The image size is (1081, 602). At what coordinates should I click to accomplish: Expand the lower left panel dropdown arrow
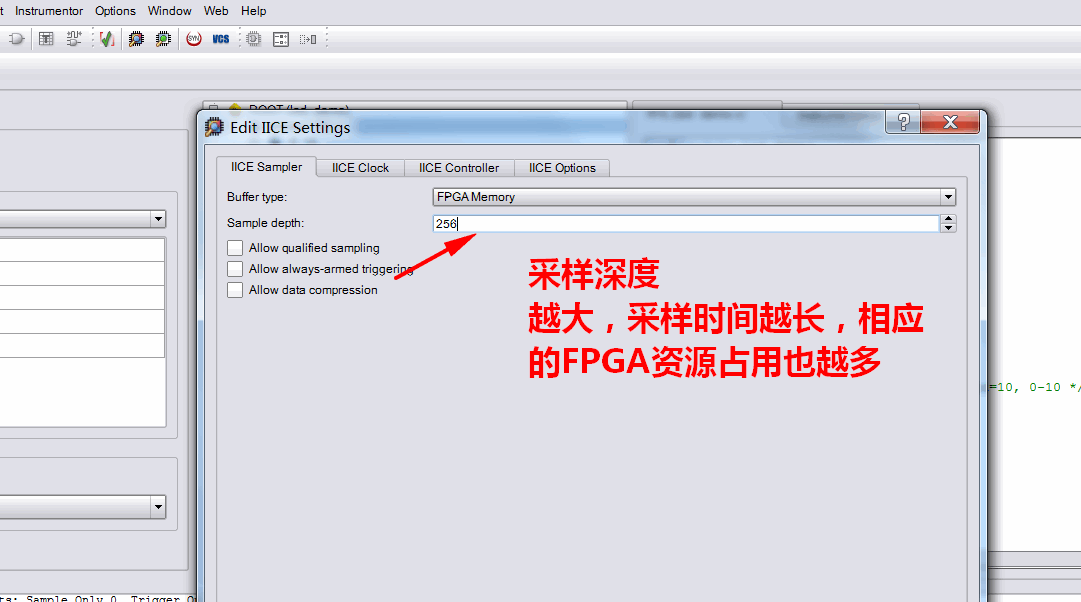tap(159, 507)
